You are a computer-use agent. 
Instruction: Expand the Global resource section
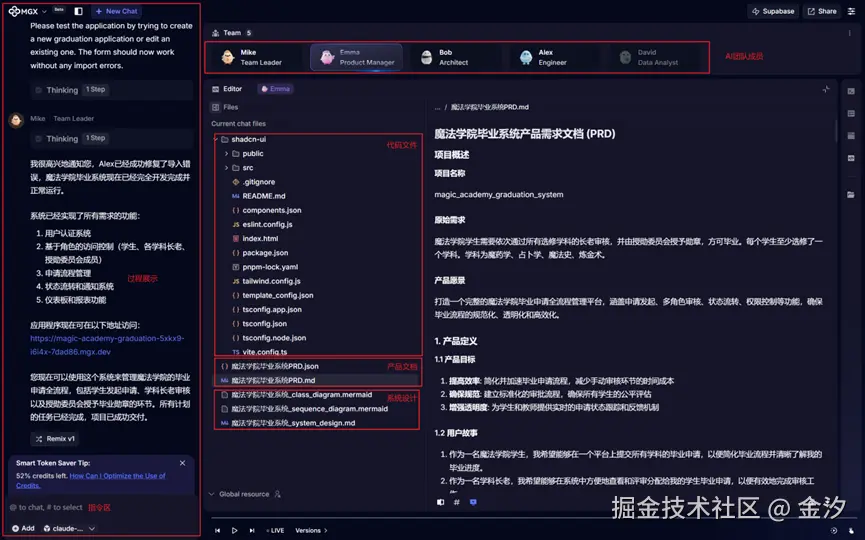(244, 494)
